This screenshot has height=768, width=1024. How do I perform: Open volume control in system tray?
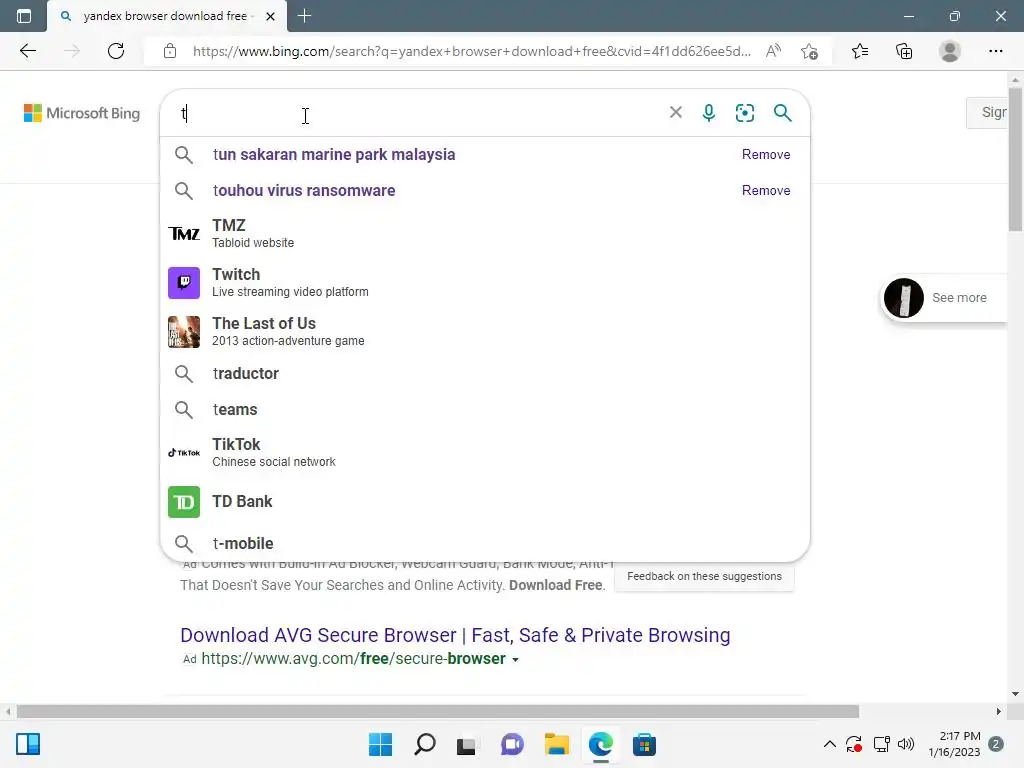(x=906, y=744)
